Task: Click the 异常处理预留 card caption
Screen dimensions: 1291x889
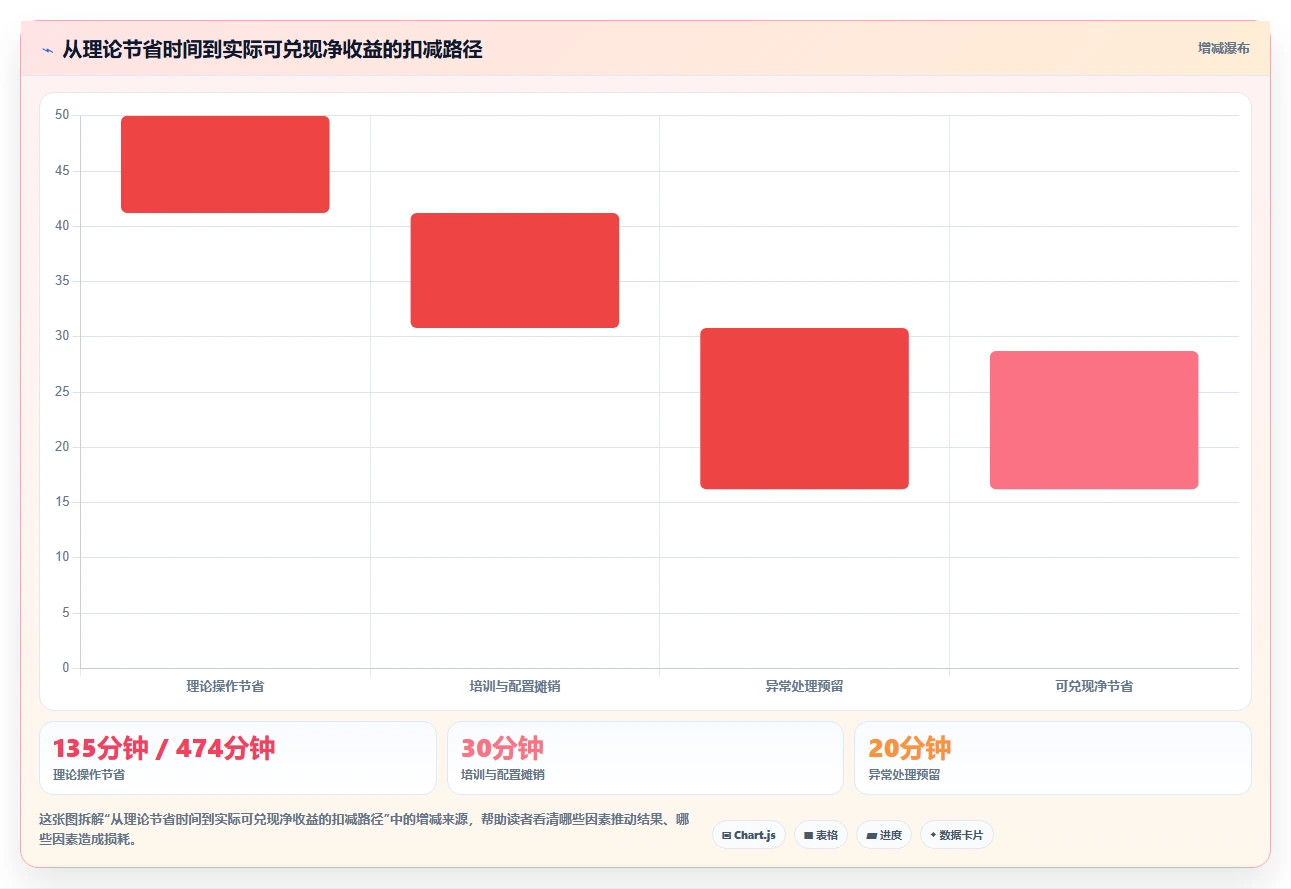Action: (904, 775)
